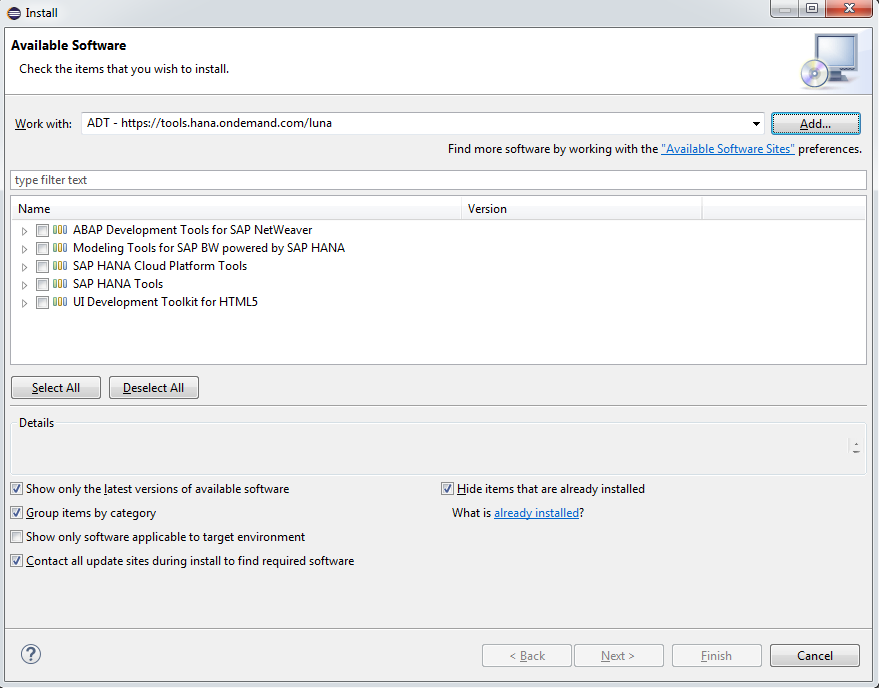This screenshot has height=688, width=879.
Task: Click the Version column header
Action: (582, 209)
